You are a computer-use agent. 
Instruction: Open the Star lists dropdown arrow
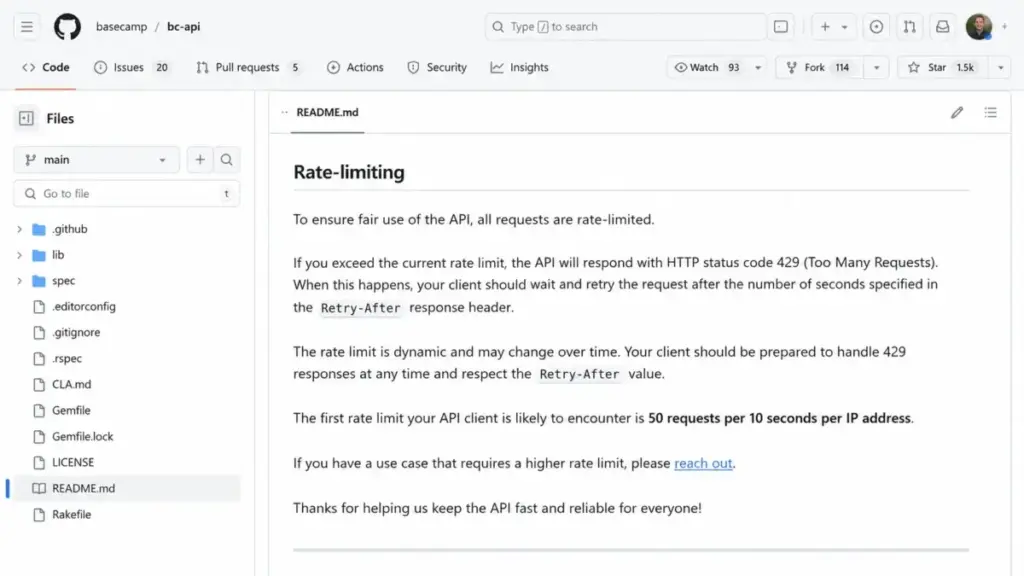pos(1000,67)
